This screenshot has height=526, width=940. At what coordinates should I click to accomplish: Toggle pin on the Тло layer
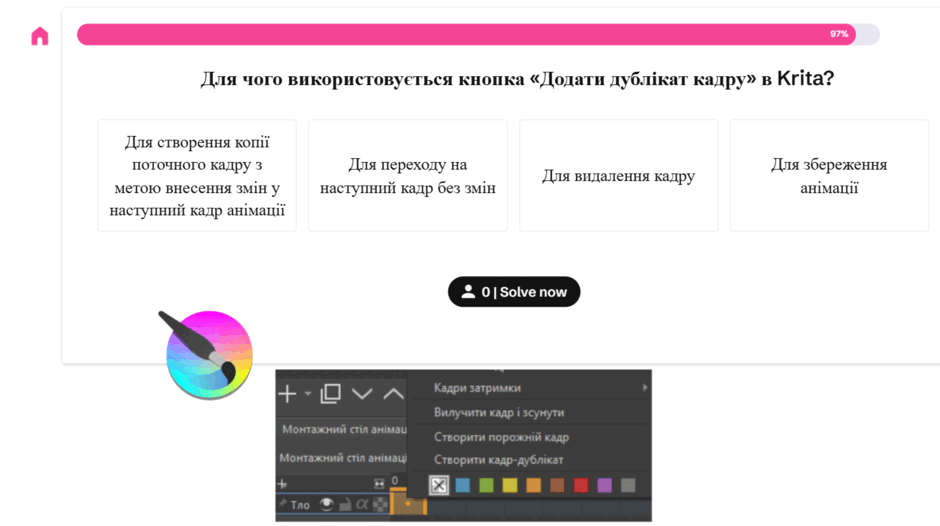point(282,504)
